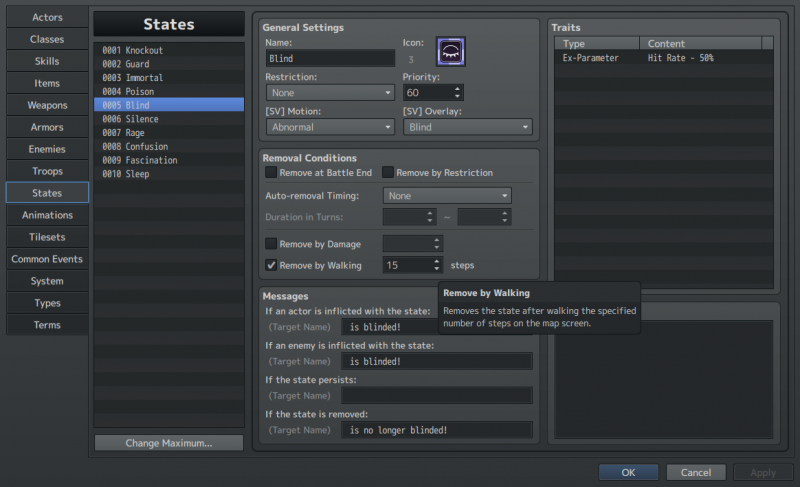Switch to the Types tab
The height and width of the screenshot is (487, 800).
47,302
